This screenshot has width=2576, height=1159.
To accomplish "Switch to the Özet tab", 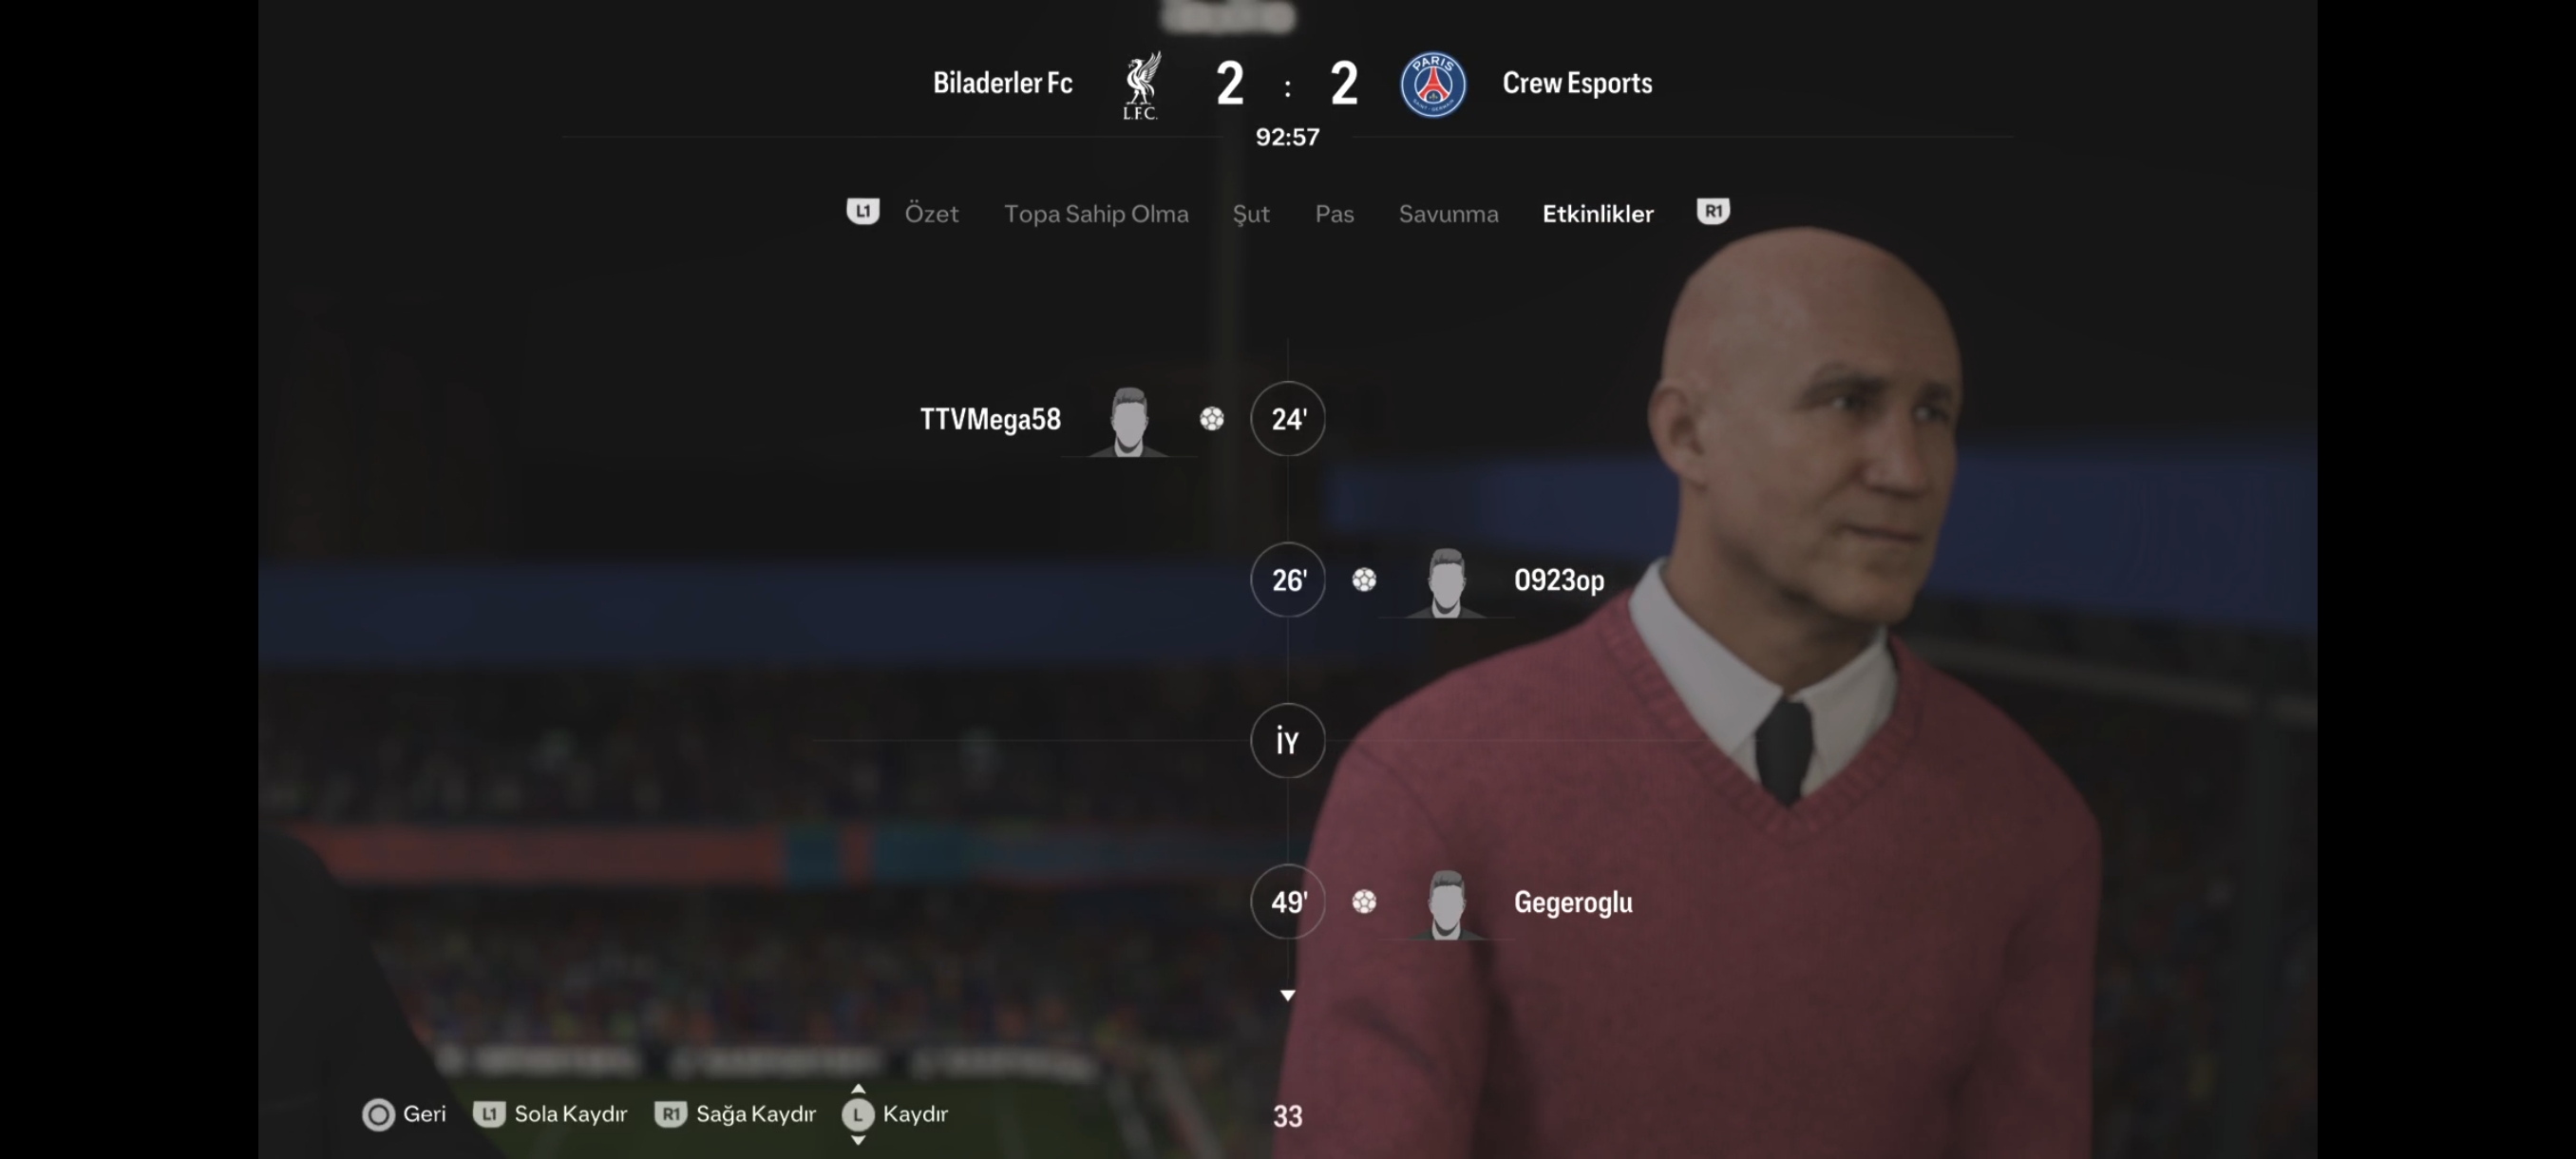I will [931, 213].
